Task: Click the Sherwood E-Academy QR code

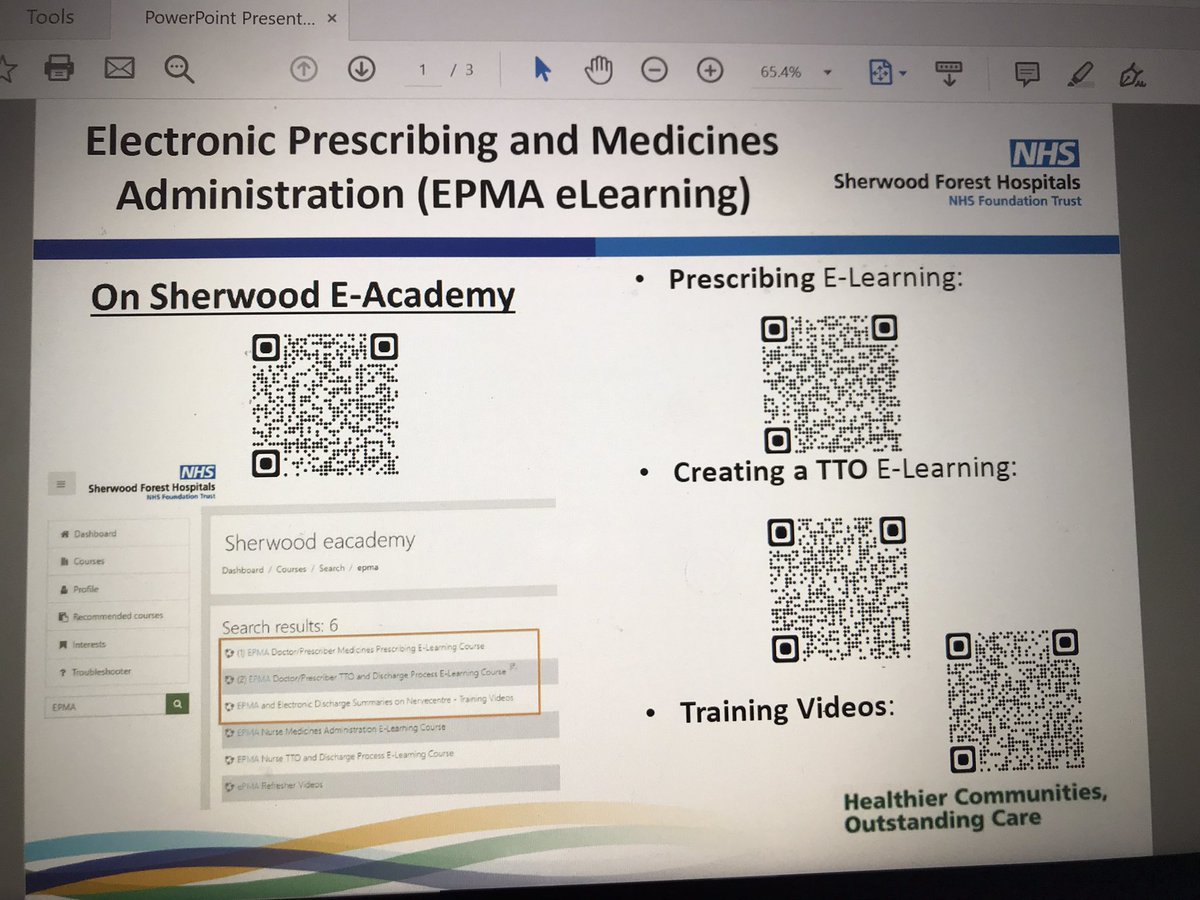Action: click(x=324, y=404)
